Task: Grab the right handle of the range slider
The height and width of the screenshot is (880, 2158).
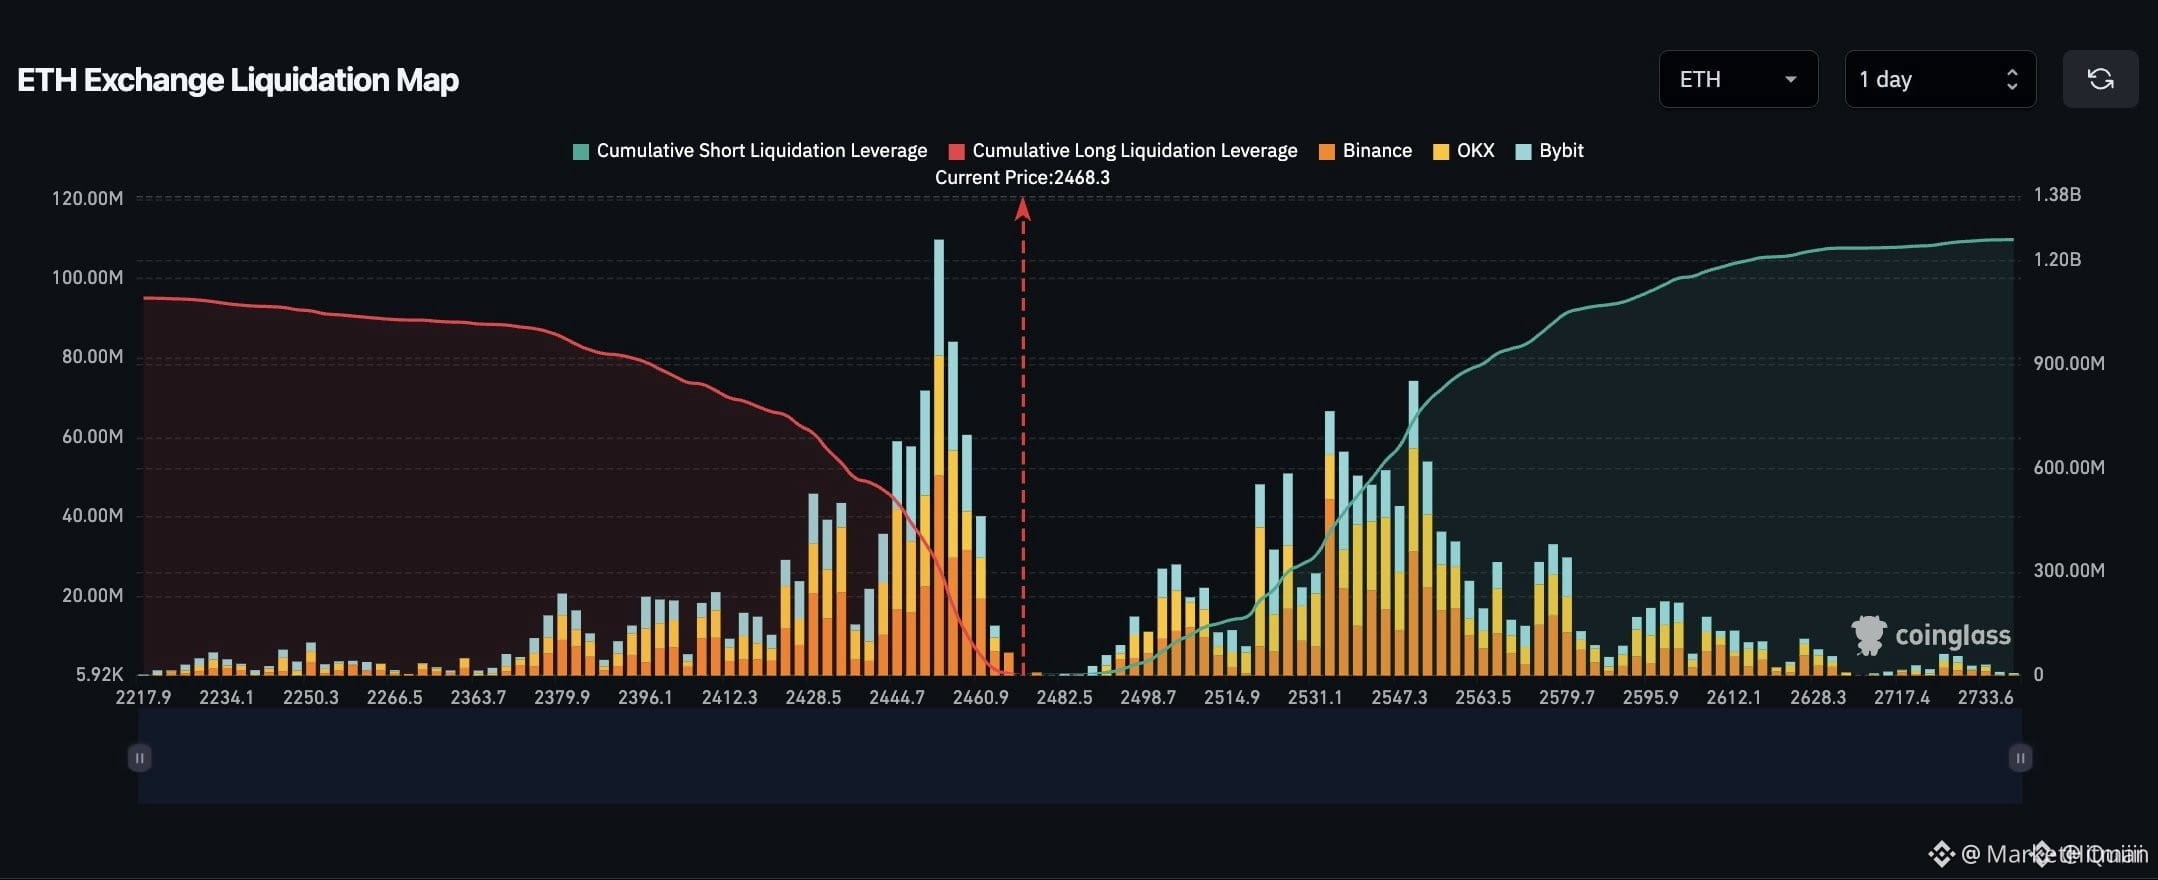Action: pos(2020,758)
